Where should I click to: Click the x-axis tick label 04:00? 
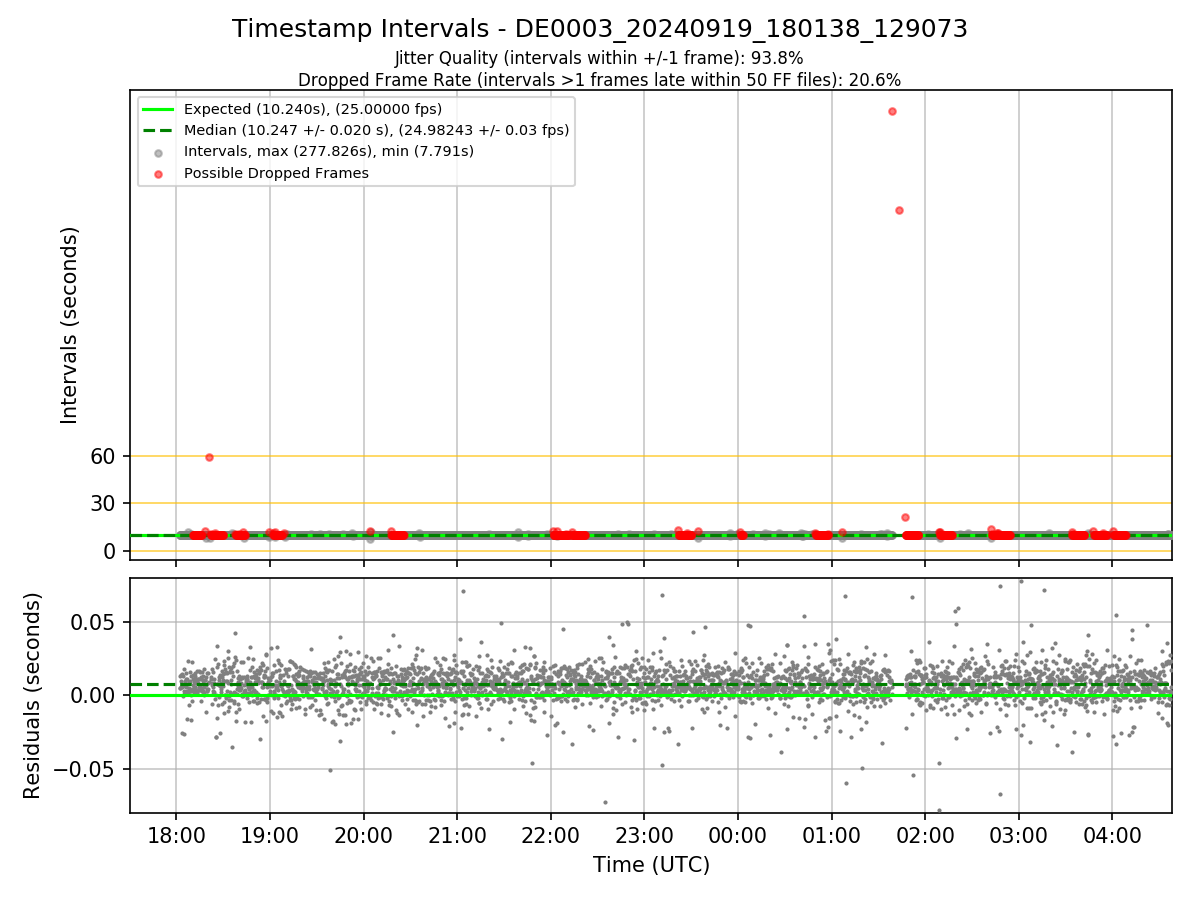point(1112,836)
